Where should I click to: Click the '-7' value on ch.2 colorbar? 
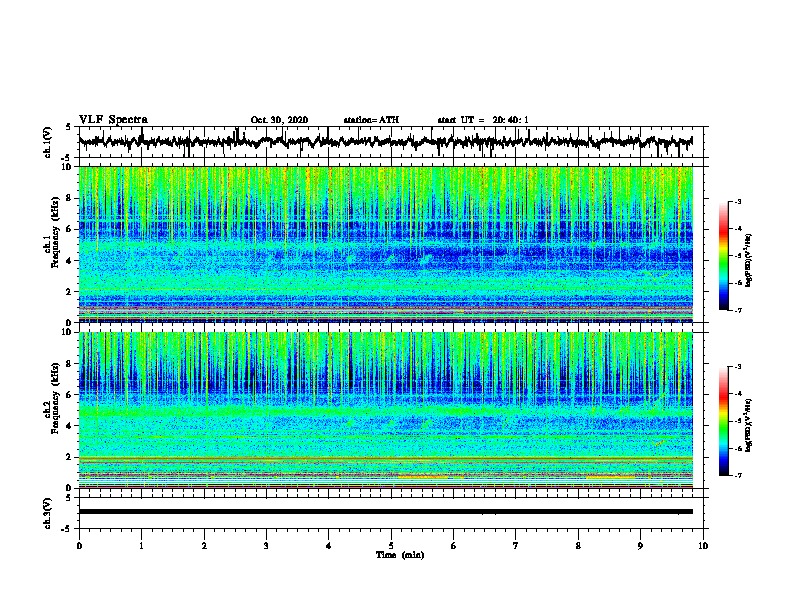tap(737, 476)
